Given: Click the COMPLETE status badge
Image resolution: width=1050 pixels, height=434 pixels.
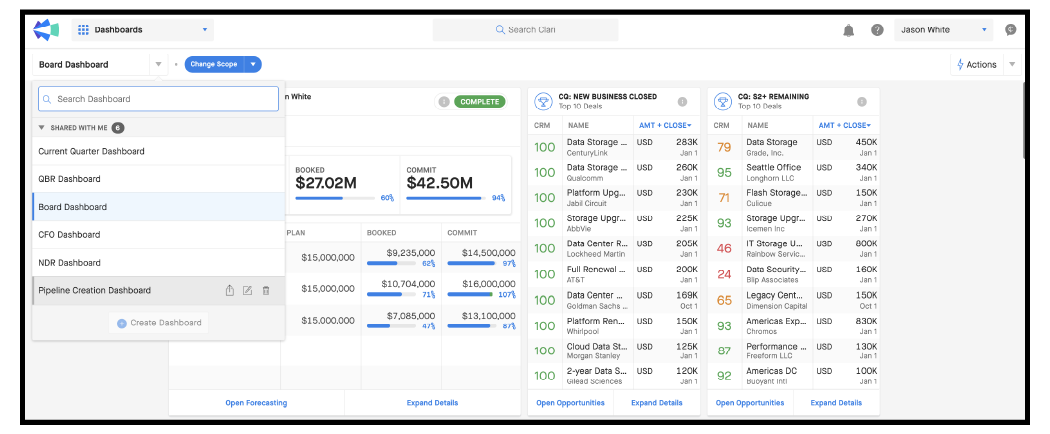Looking at the screenshot, I should 480,102.
